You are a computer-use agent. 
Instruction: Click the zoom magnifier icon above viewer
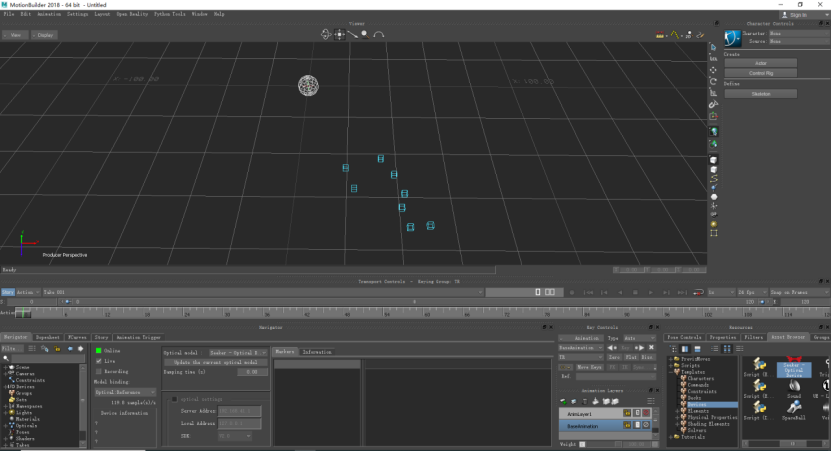365,34
